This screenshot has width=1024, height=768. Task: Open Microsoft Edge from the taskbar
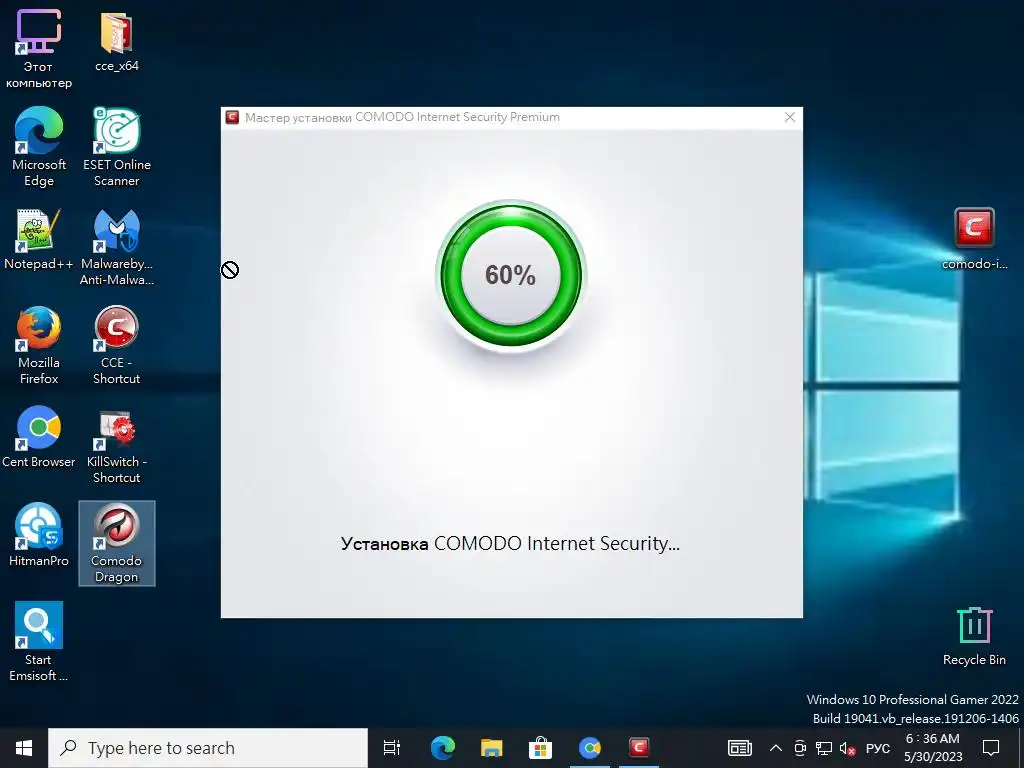click(x=442, y=748)
